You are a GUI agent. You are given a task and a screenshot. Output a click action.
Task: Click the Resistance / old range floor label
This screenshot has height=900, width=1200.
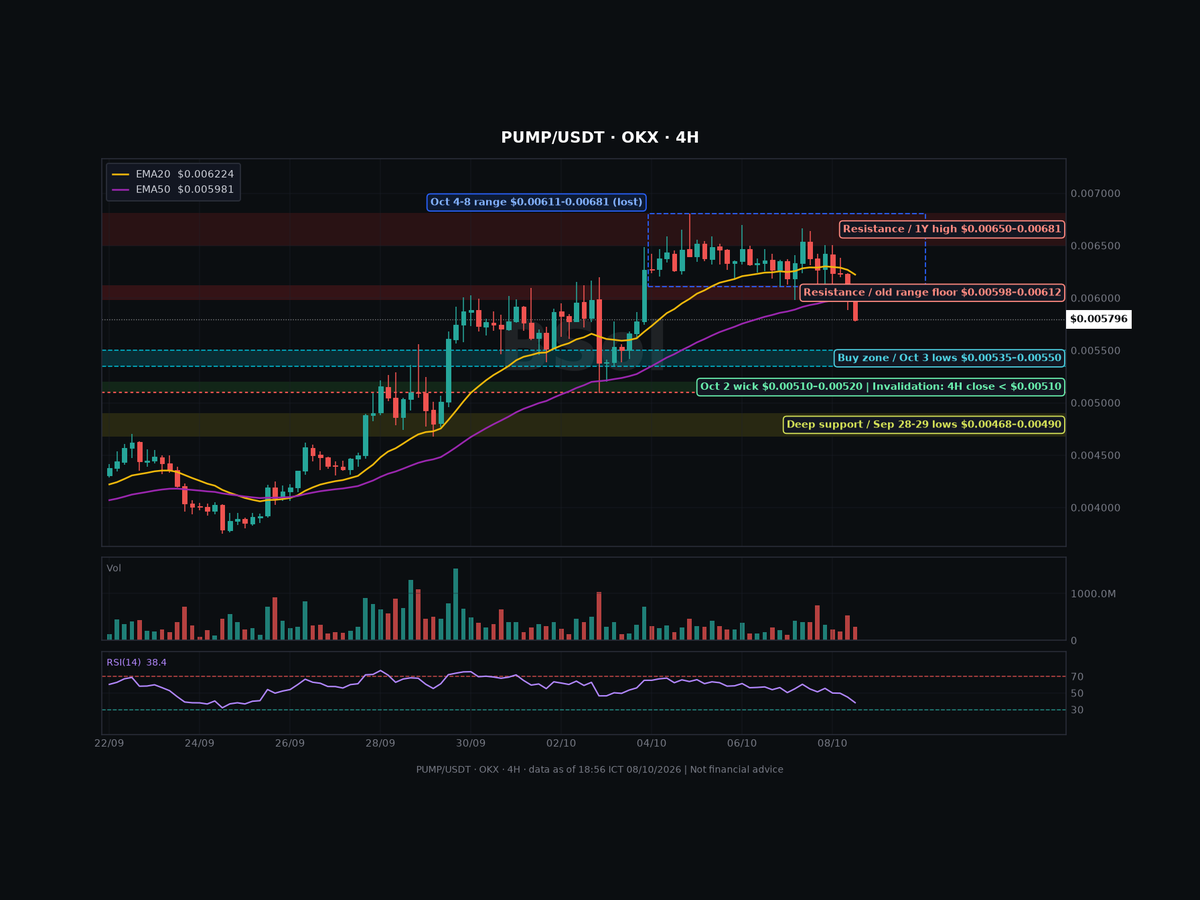tap(933, 292)
